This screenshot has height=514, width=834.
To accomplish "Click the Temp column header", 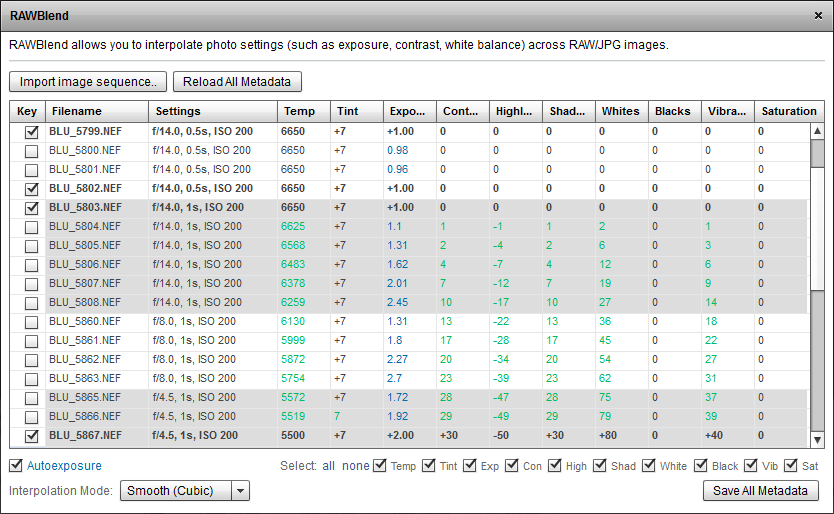I will tap(304, 111).
